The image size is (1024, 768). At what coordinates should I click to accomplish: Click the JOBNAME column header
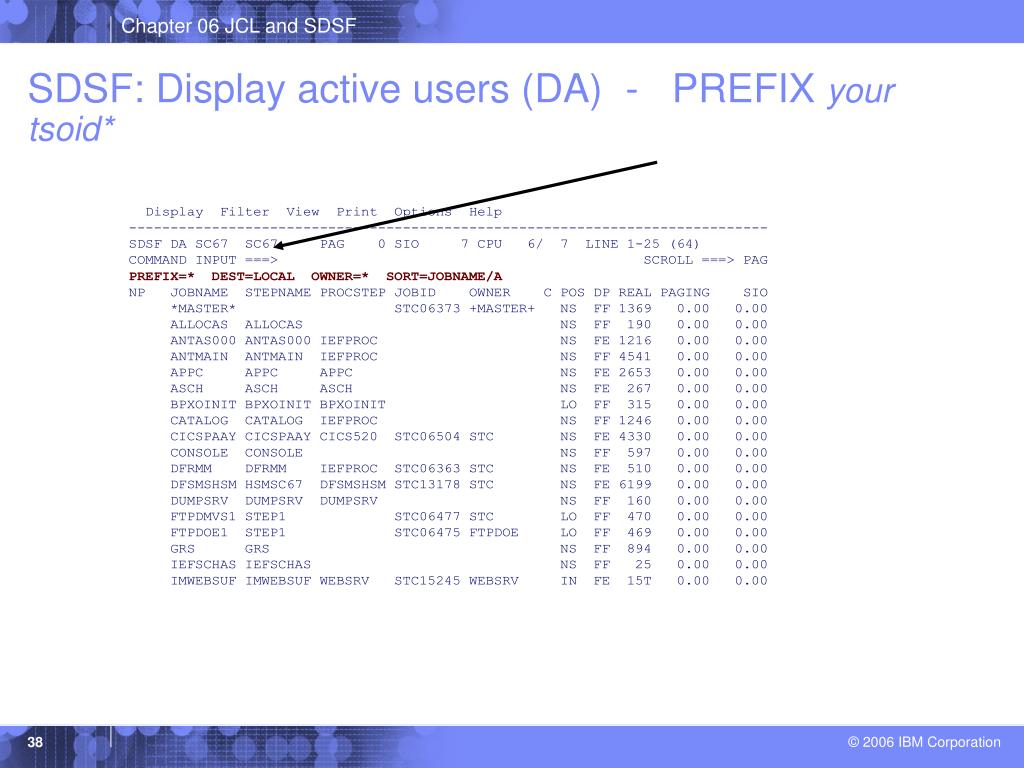coord(199,293)
